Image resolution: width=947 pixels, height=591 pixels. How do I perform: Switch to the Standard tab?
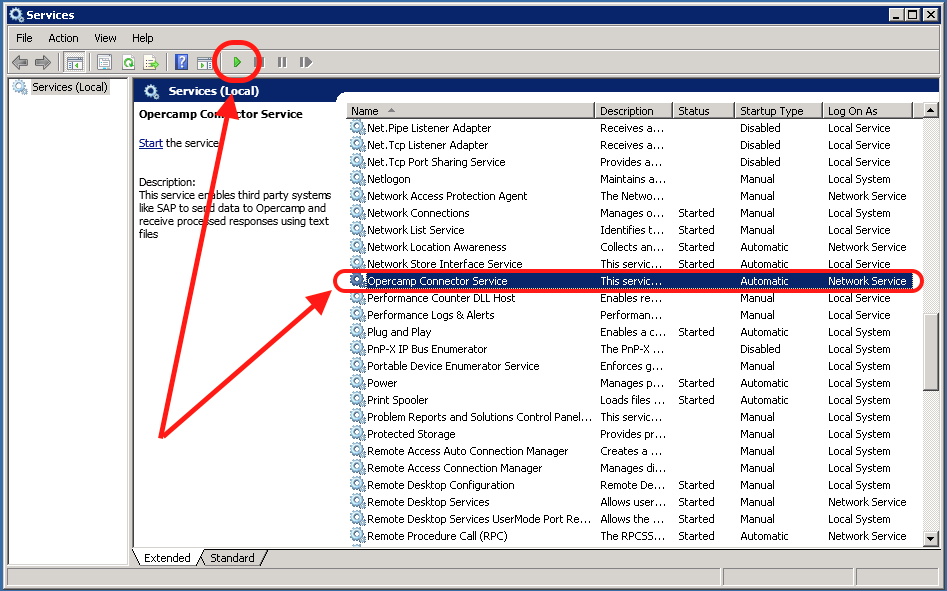click(x=232, y=558)
